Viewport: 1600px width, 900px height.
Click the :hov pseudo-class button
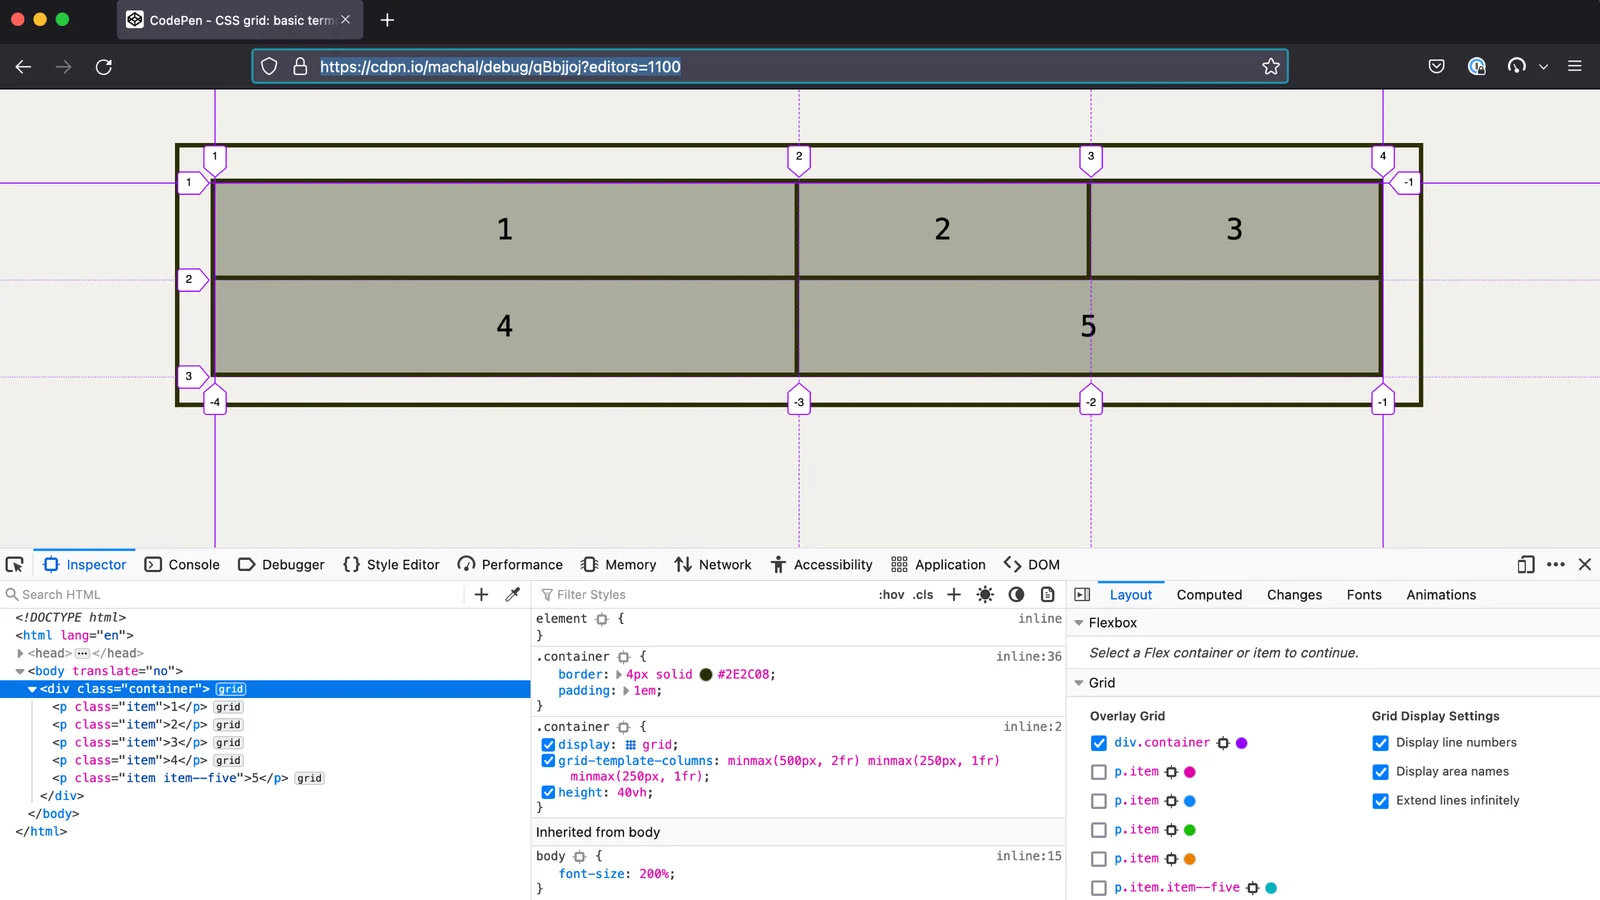890,594
